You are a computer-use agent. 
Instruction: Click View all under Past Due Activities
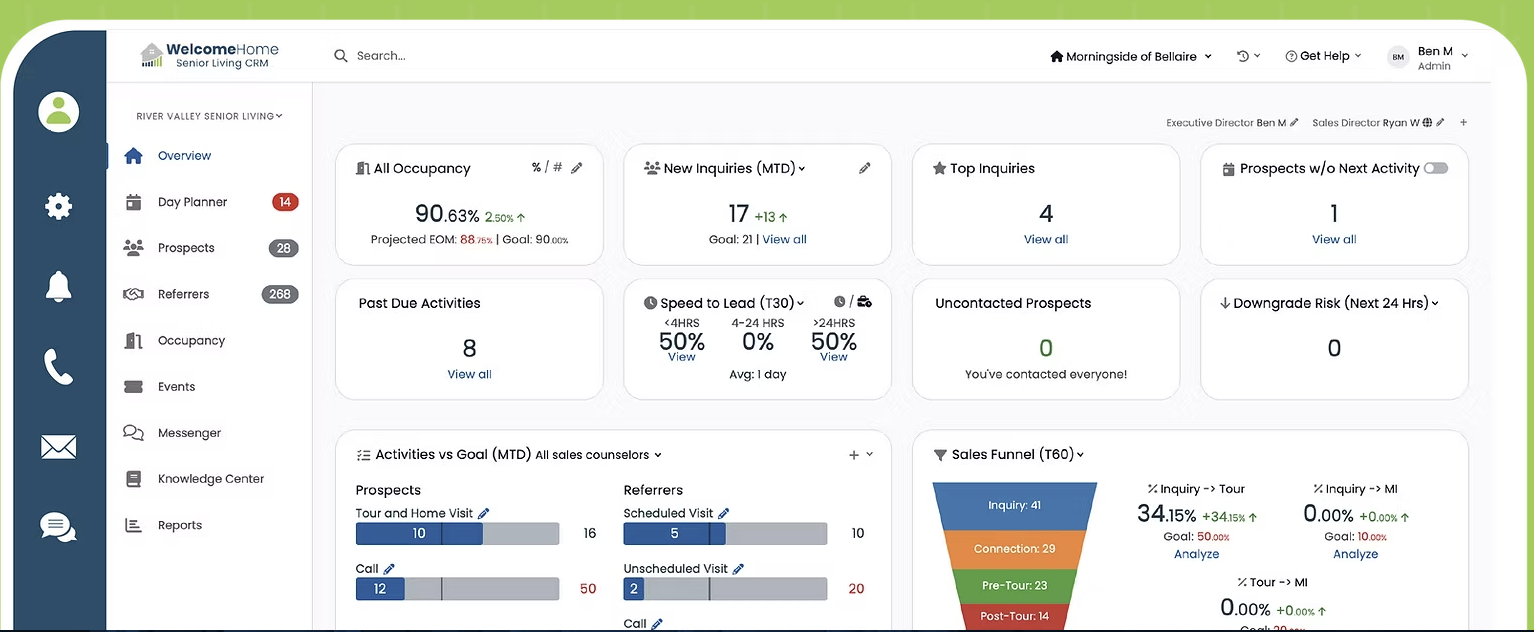pos(469,374)
